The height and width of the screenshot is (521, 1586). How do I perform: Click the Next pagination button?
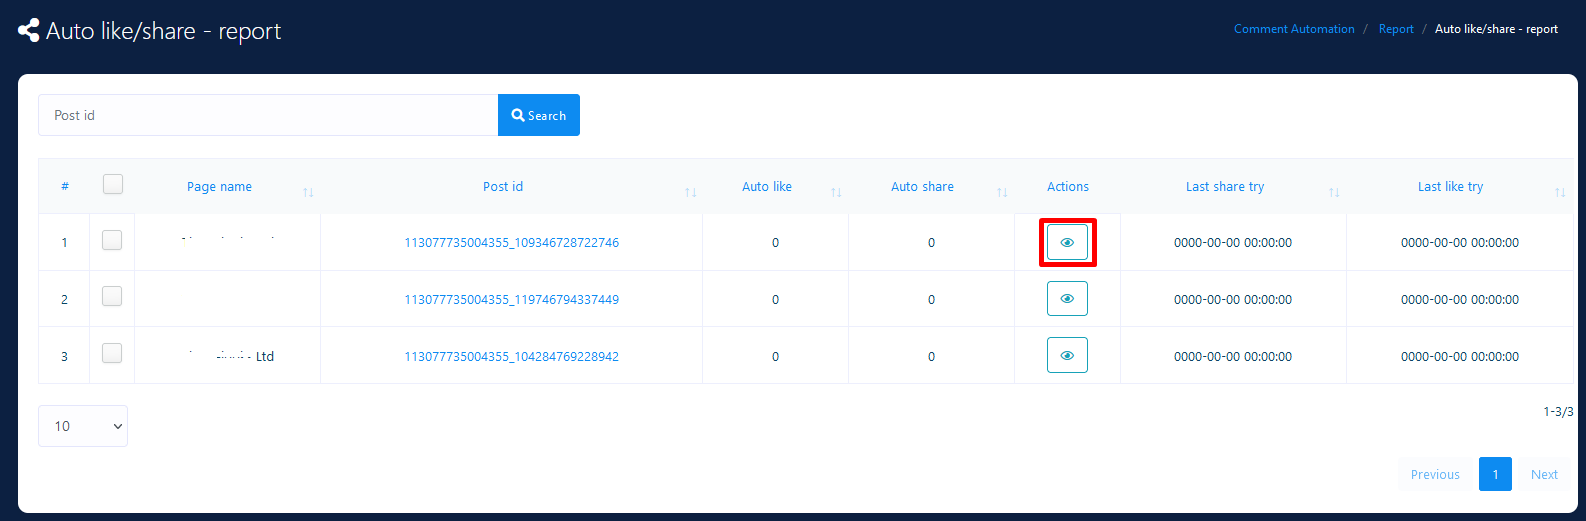tap(1544, 474)
